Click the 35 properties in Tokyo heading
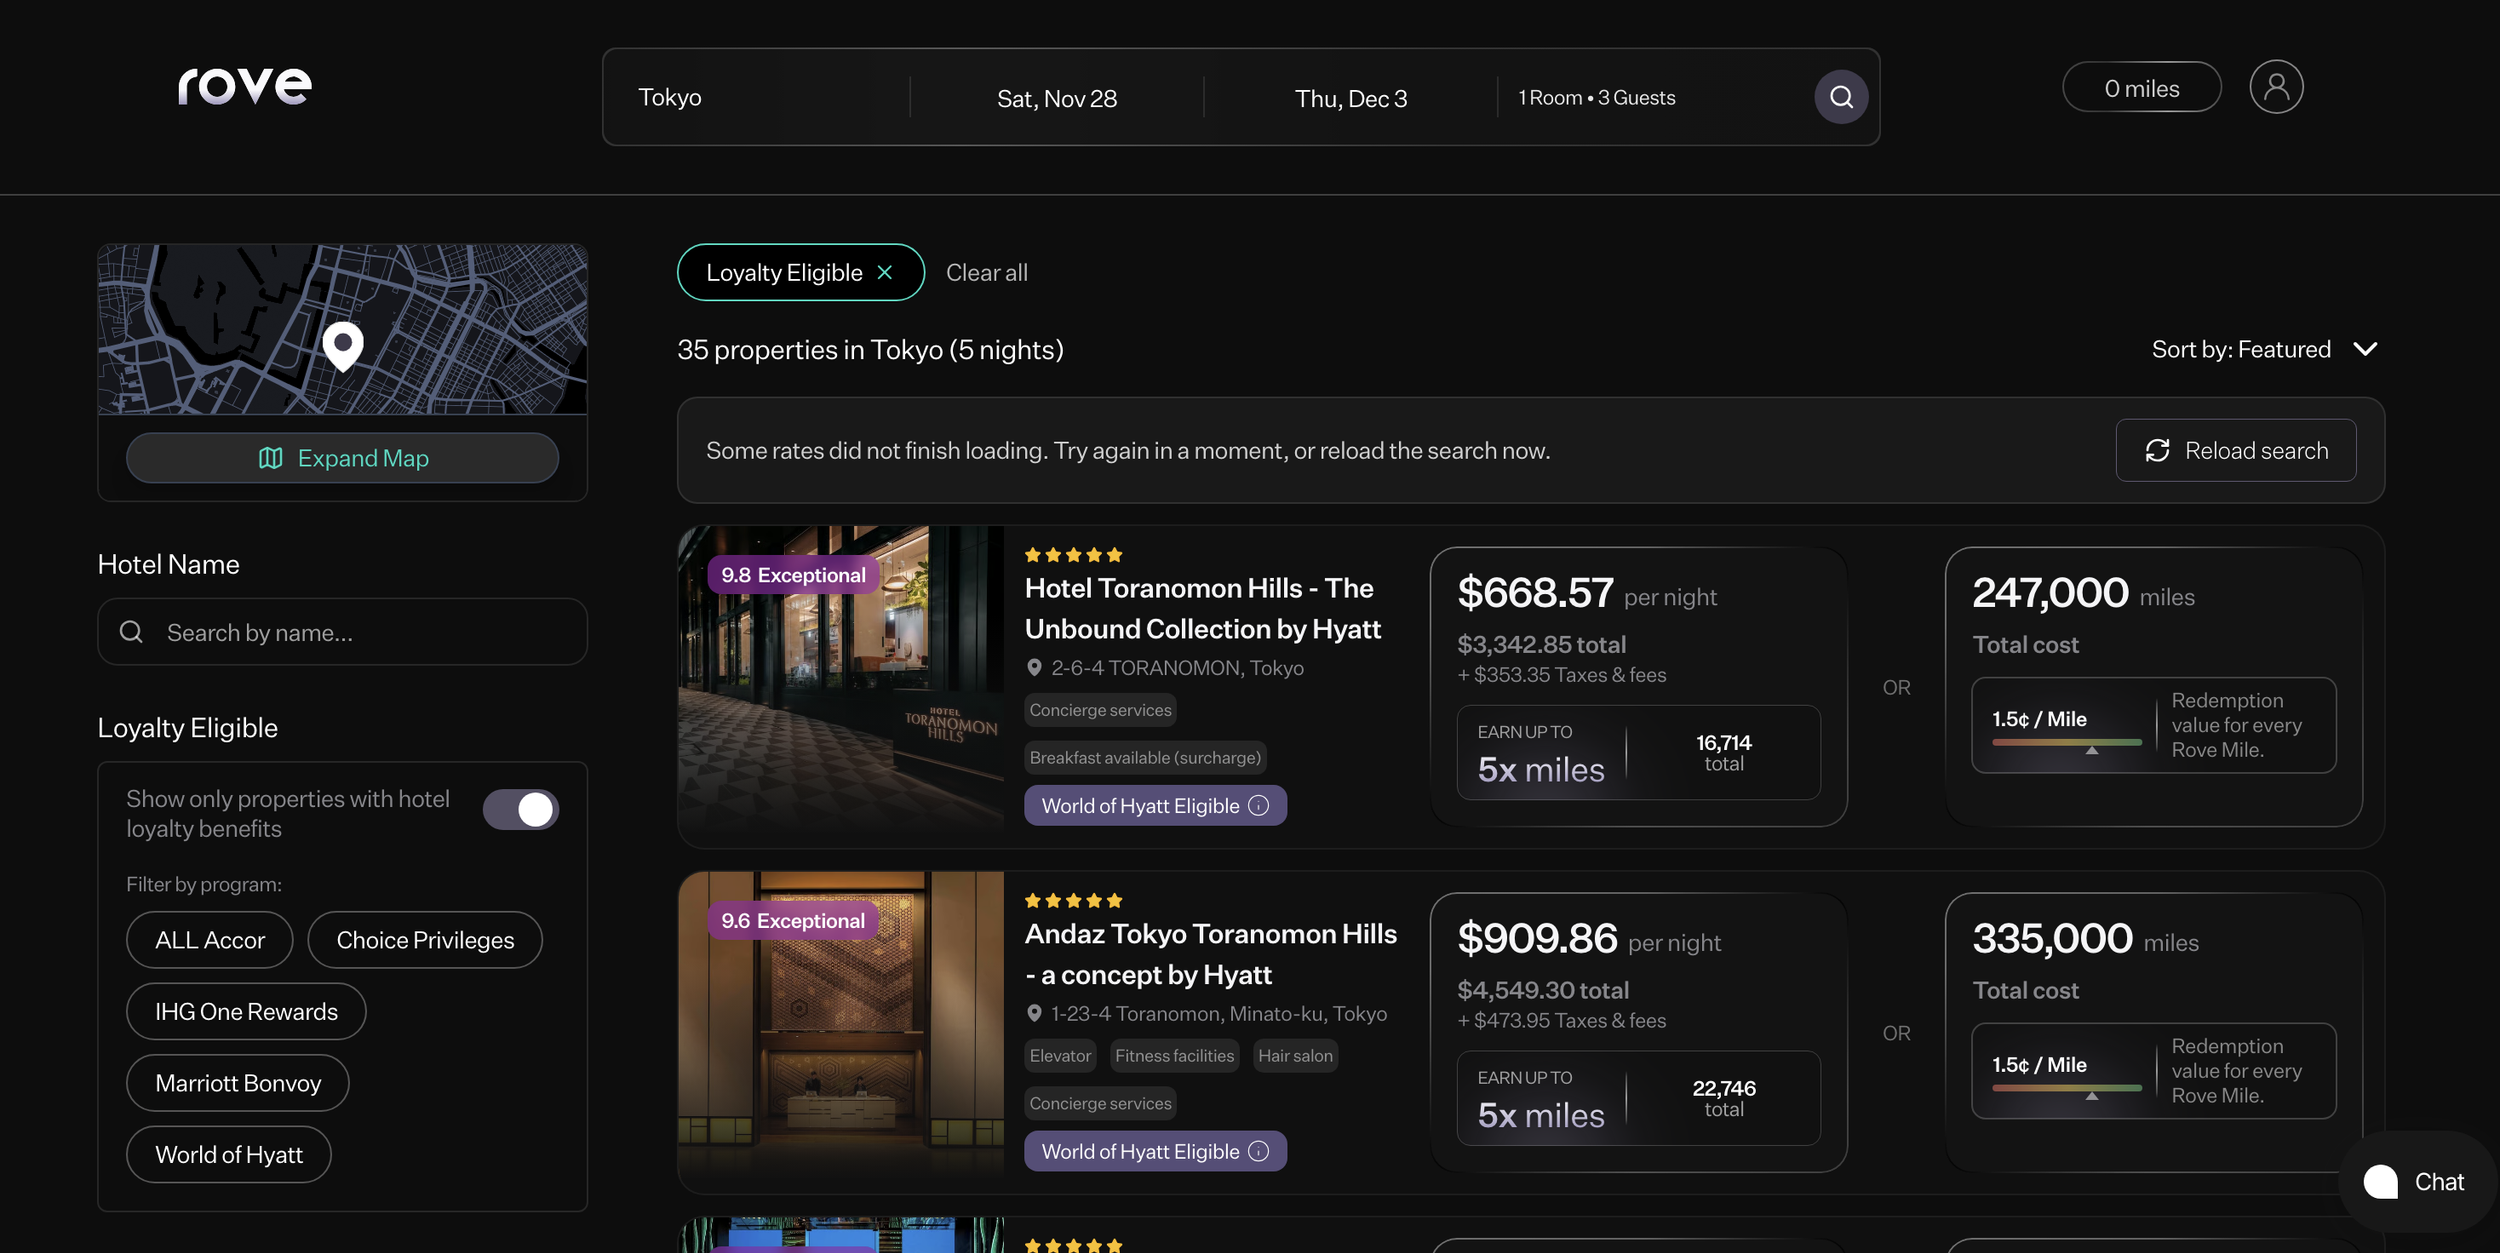The width and height of the screenshot is (2500, 1253). point(870,350)
